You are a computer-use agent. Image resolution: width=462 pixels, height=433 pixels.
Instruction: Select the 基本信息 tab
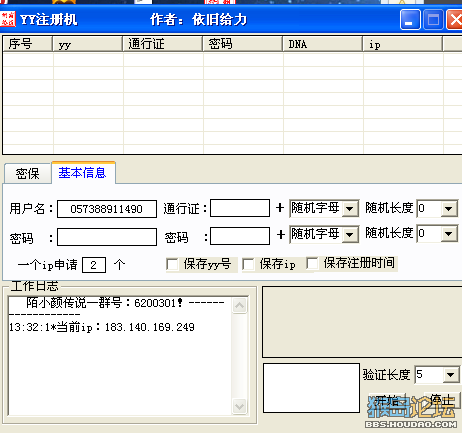[83, 173]
